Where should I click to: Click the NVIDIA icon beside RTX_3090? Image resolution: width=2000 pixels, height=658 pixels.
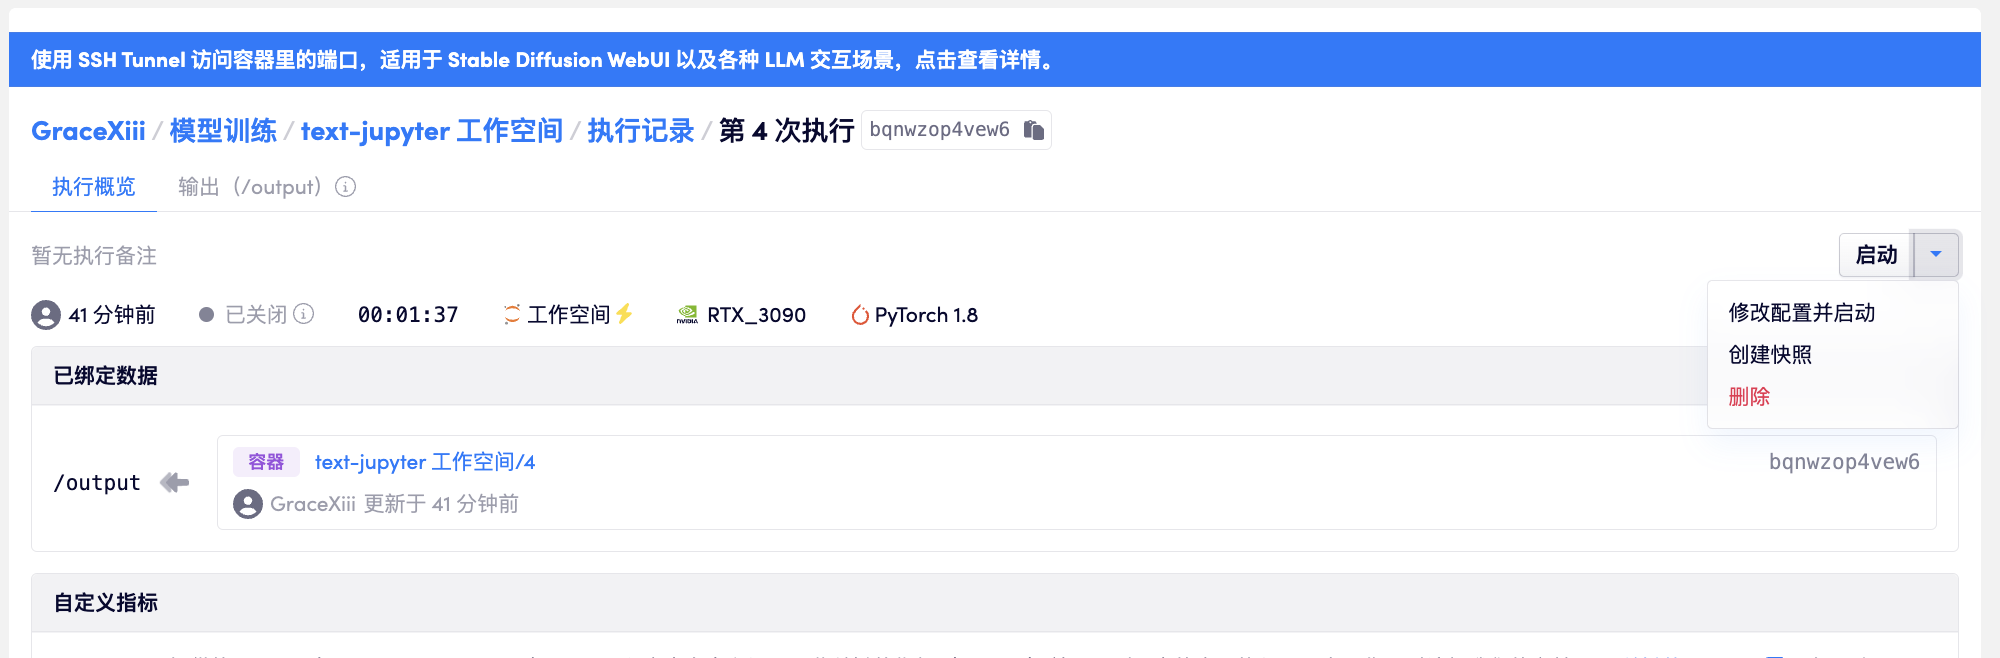click(x=687, y=315)
